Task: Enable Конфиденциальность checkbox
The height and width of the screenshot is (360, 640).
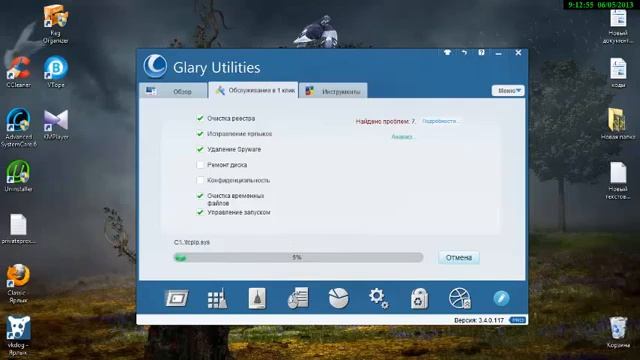Action: [x=200, y=180]
